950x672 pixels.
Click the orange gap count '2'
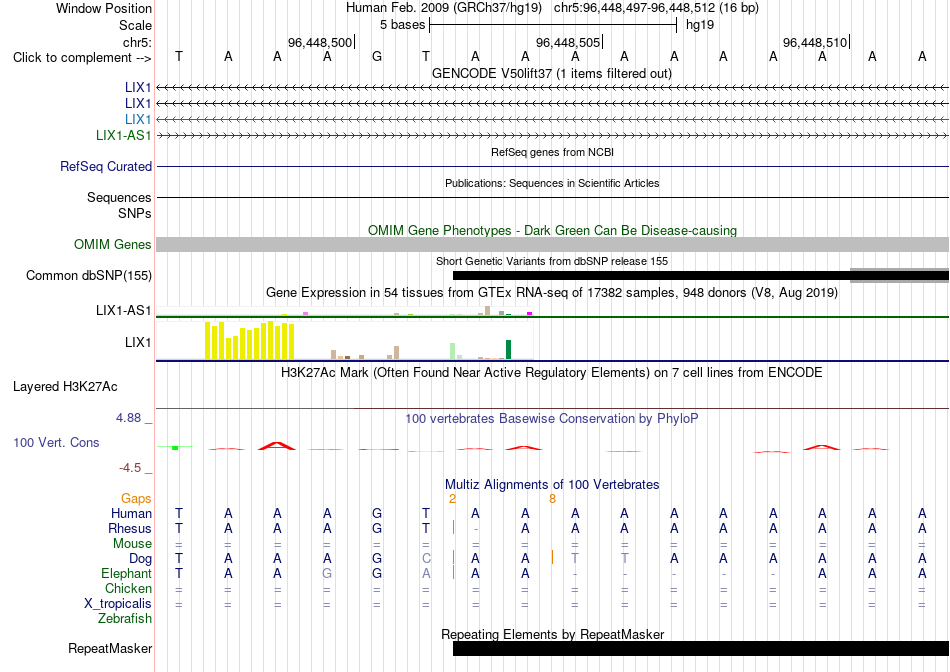[x=452, y=499]
